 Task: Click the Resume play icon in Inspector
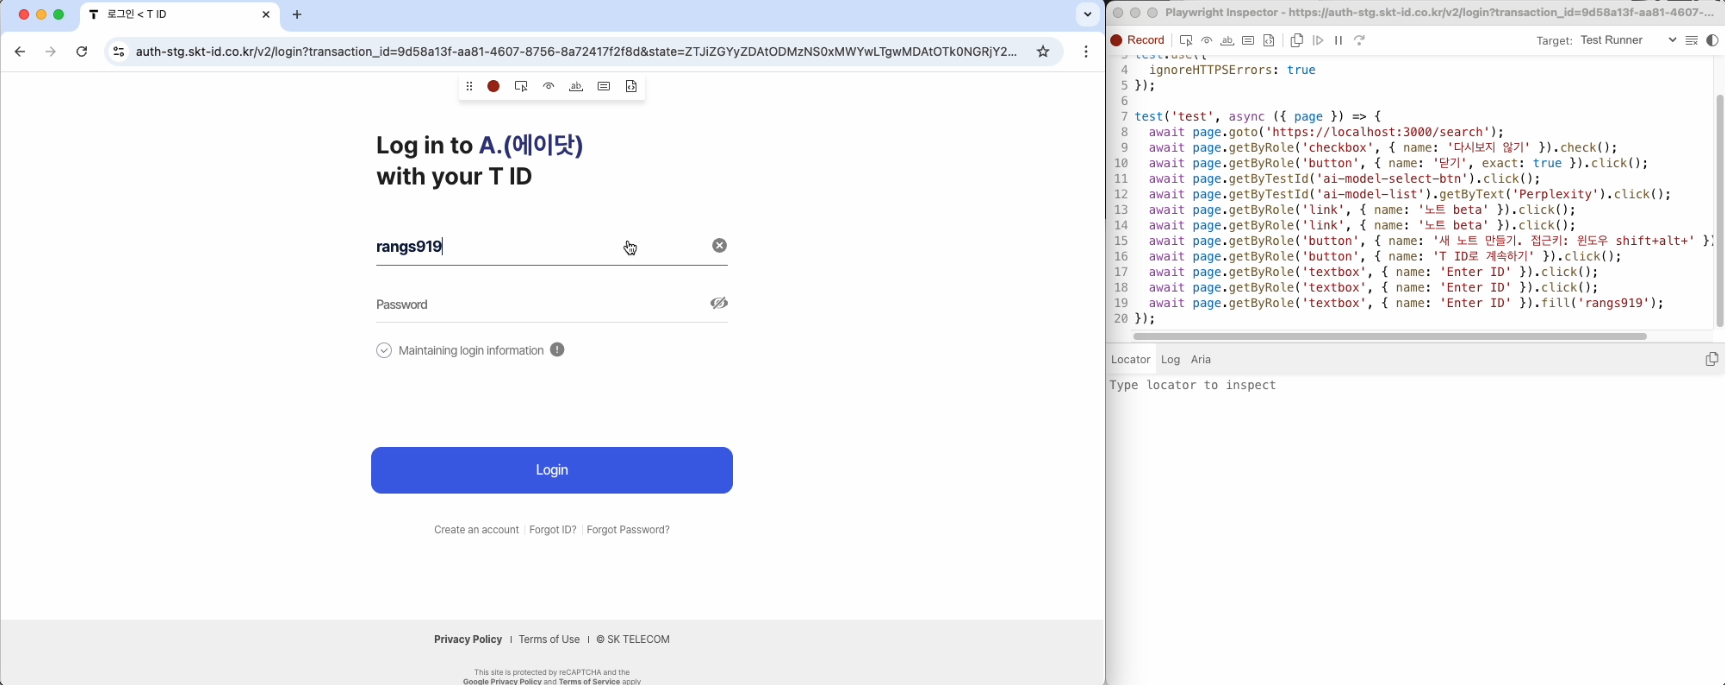click(1318, 41)
